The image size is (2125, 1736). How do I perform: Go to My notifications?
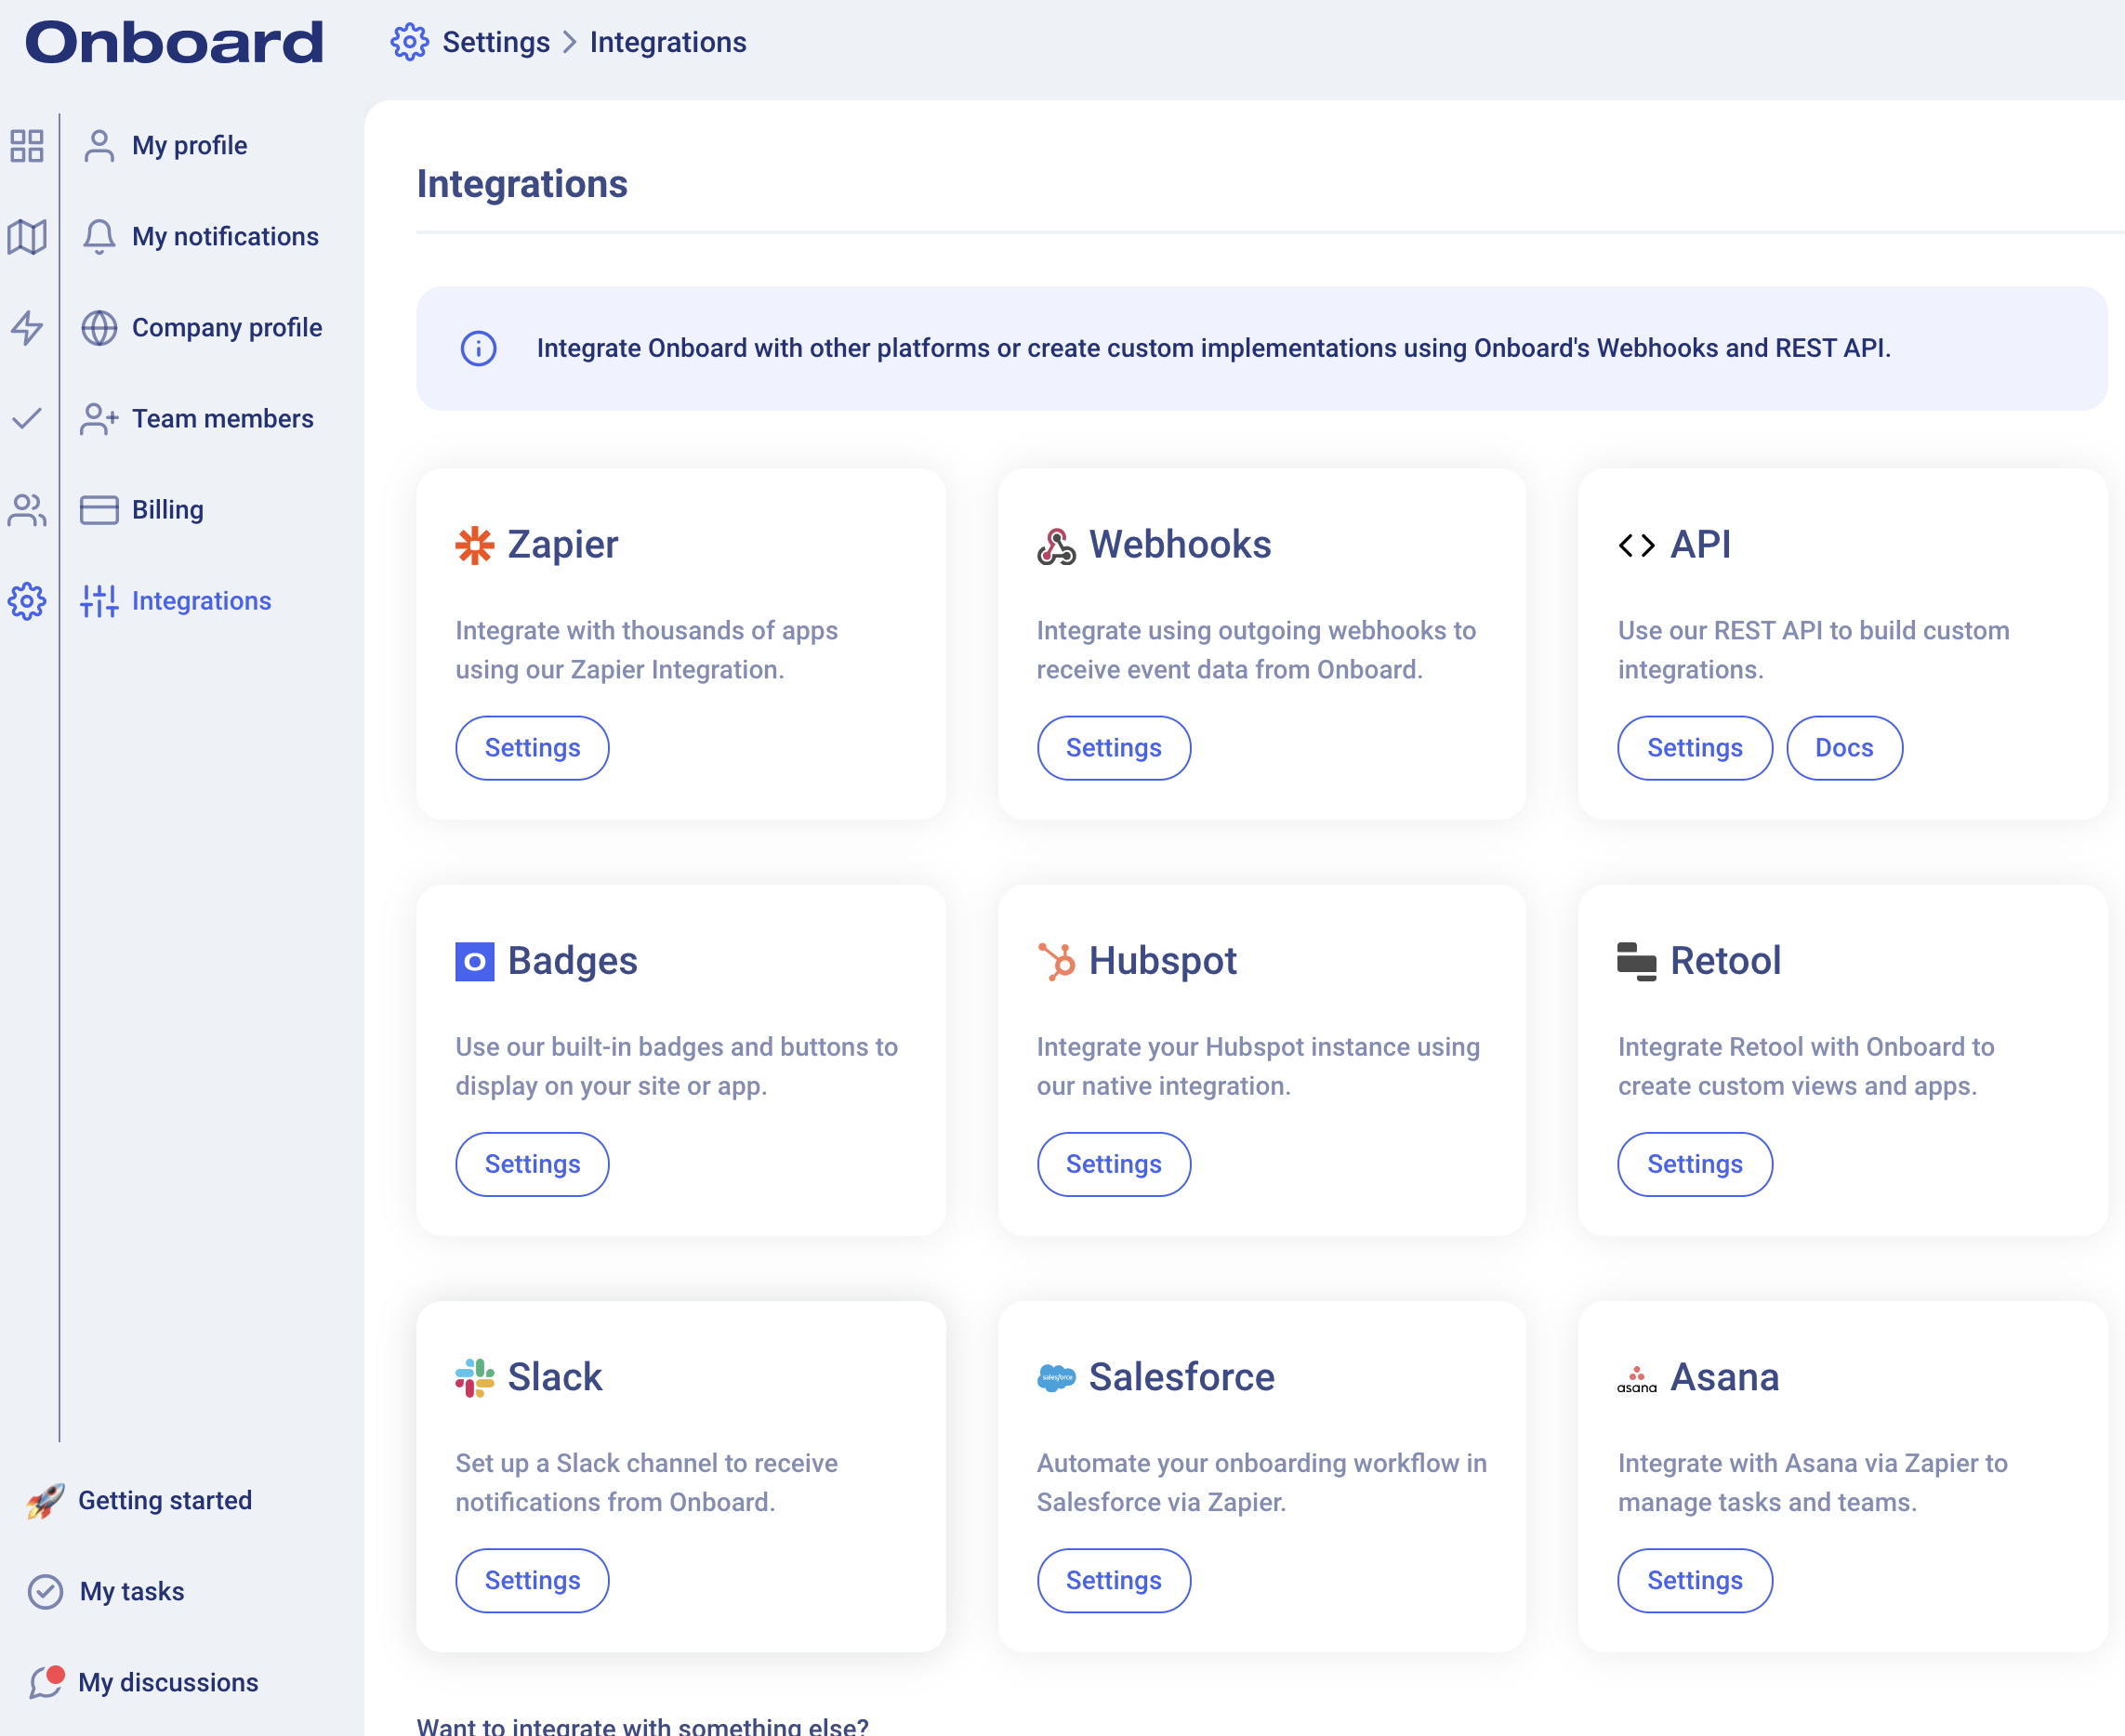224,237
